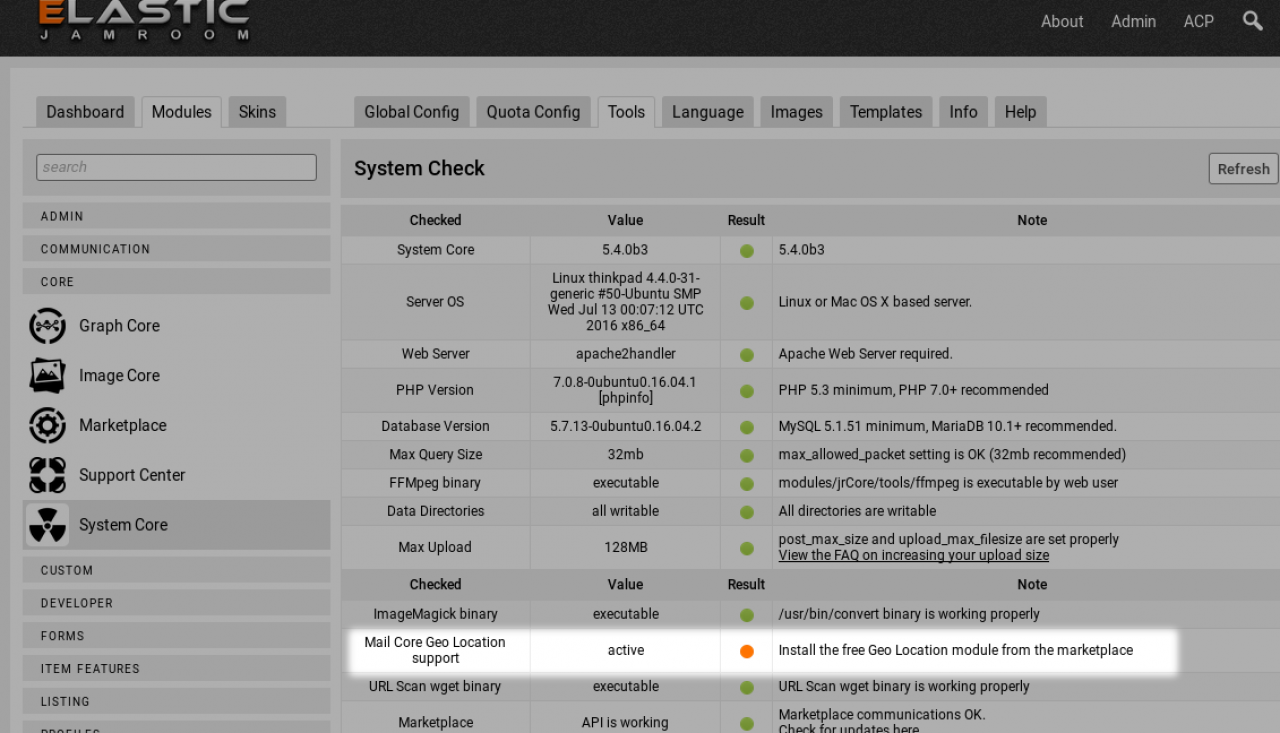
Task: Select the System Core radiation icon
Action: click(x=47, y=525)
